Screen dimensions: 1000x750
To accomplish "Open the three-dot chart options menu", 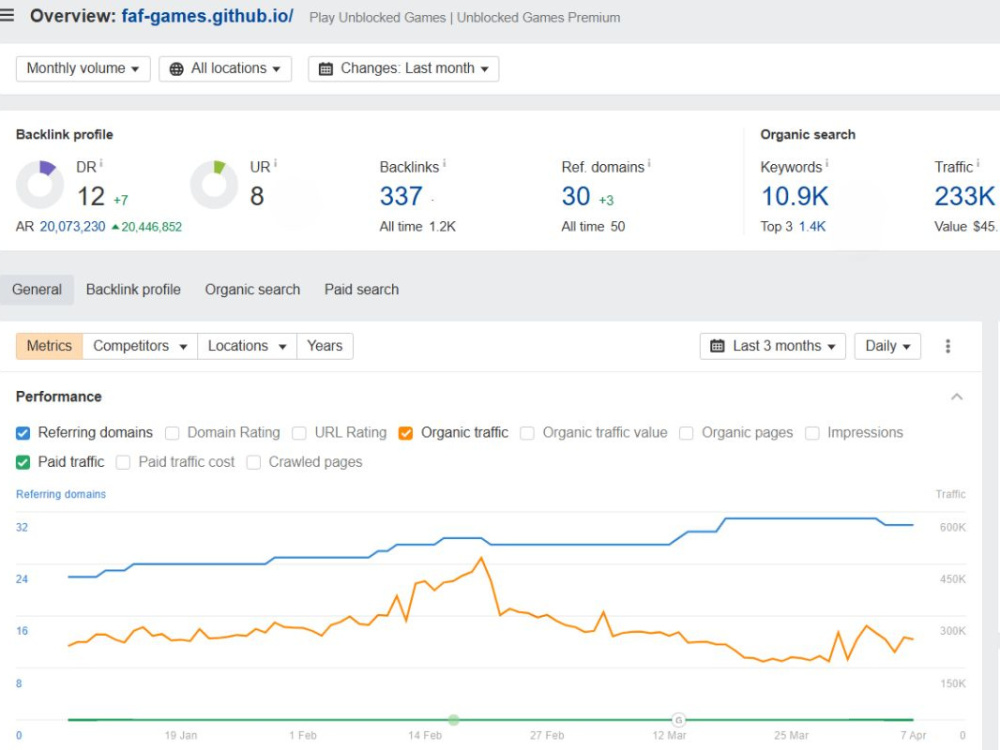I will click(948, 346).
